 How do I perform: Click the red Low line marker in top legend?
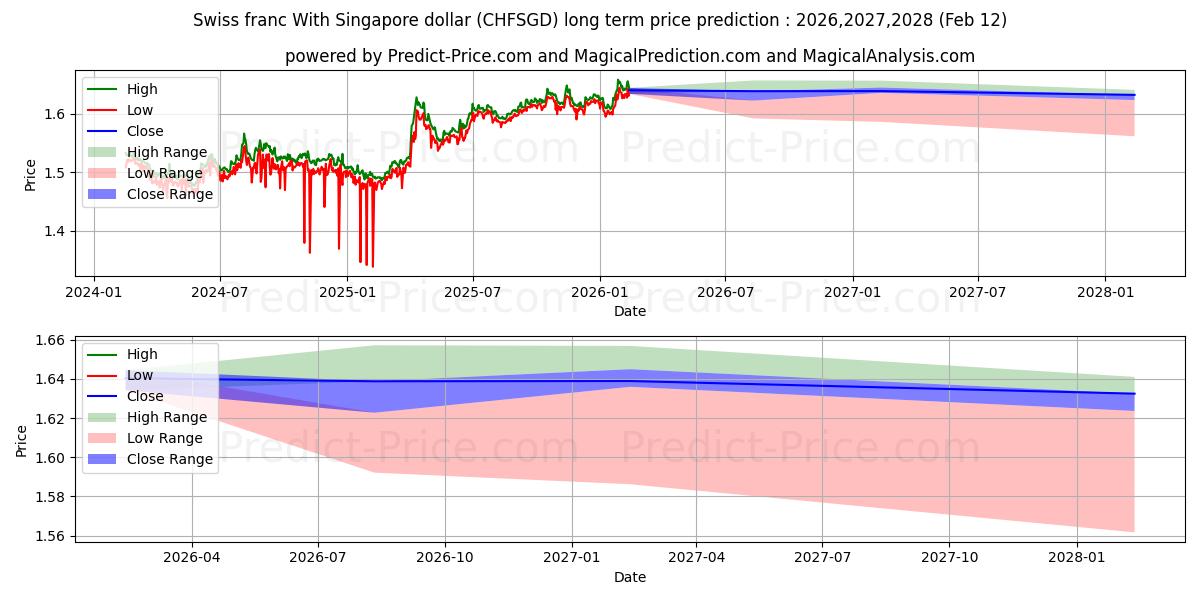[104, 111]
